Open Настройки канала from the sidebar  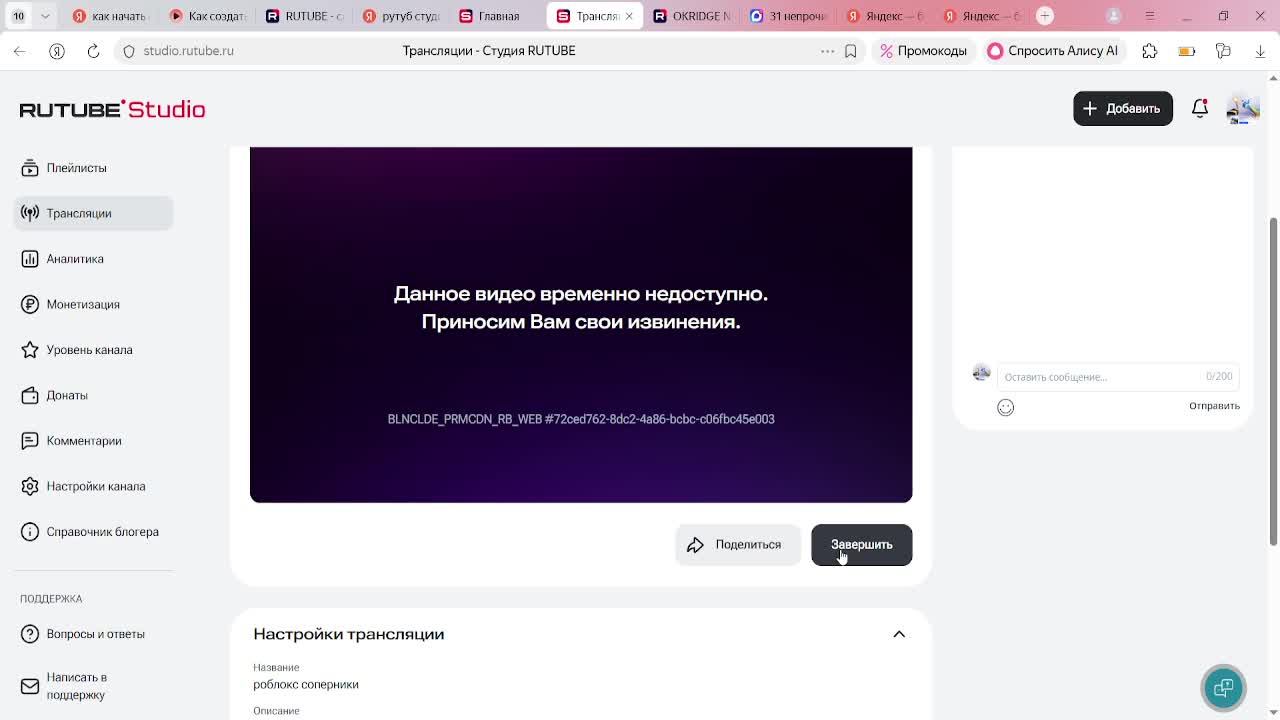pos(96,486)
